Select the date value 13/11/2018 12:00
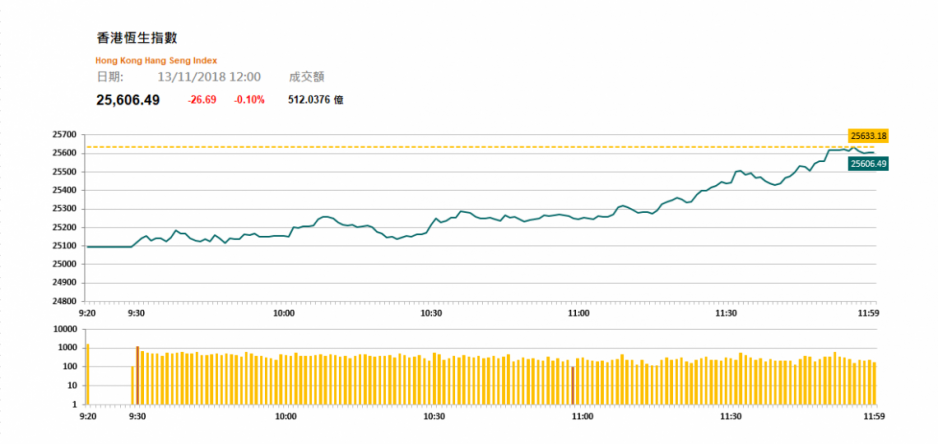Screen dimensions: 938x444 coord(209,77)
